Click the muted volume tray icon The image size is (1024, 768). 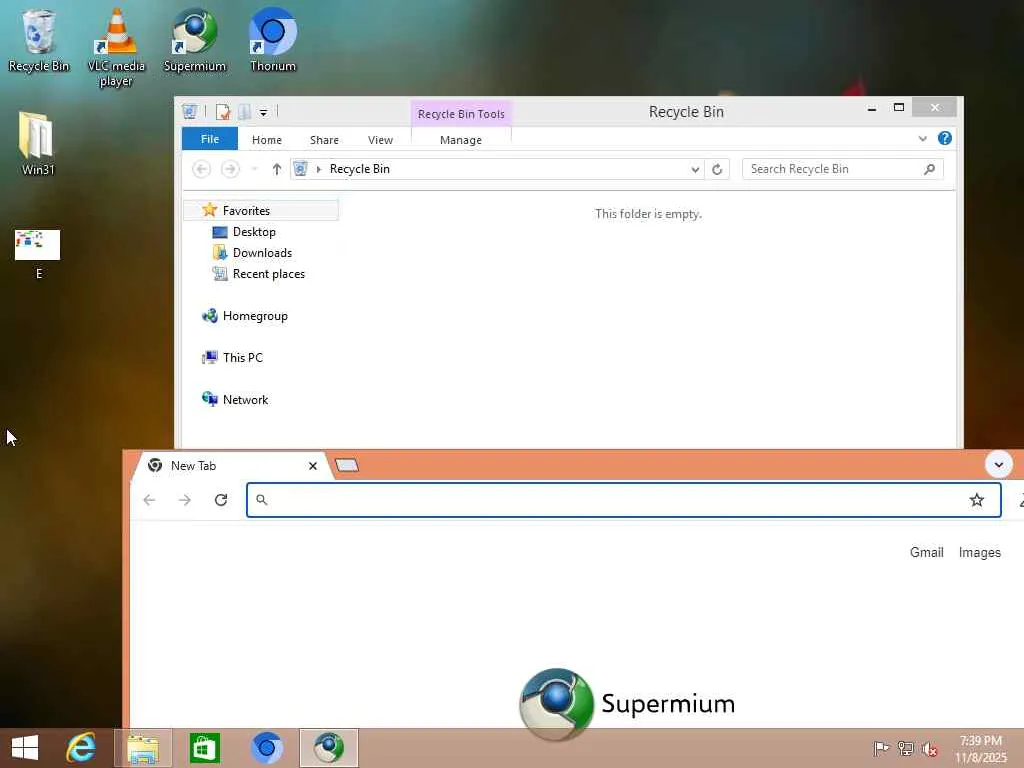coord(930,749)
